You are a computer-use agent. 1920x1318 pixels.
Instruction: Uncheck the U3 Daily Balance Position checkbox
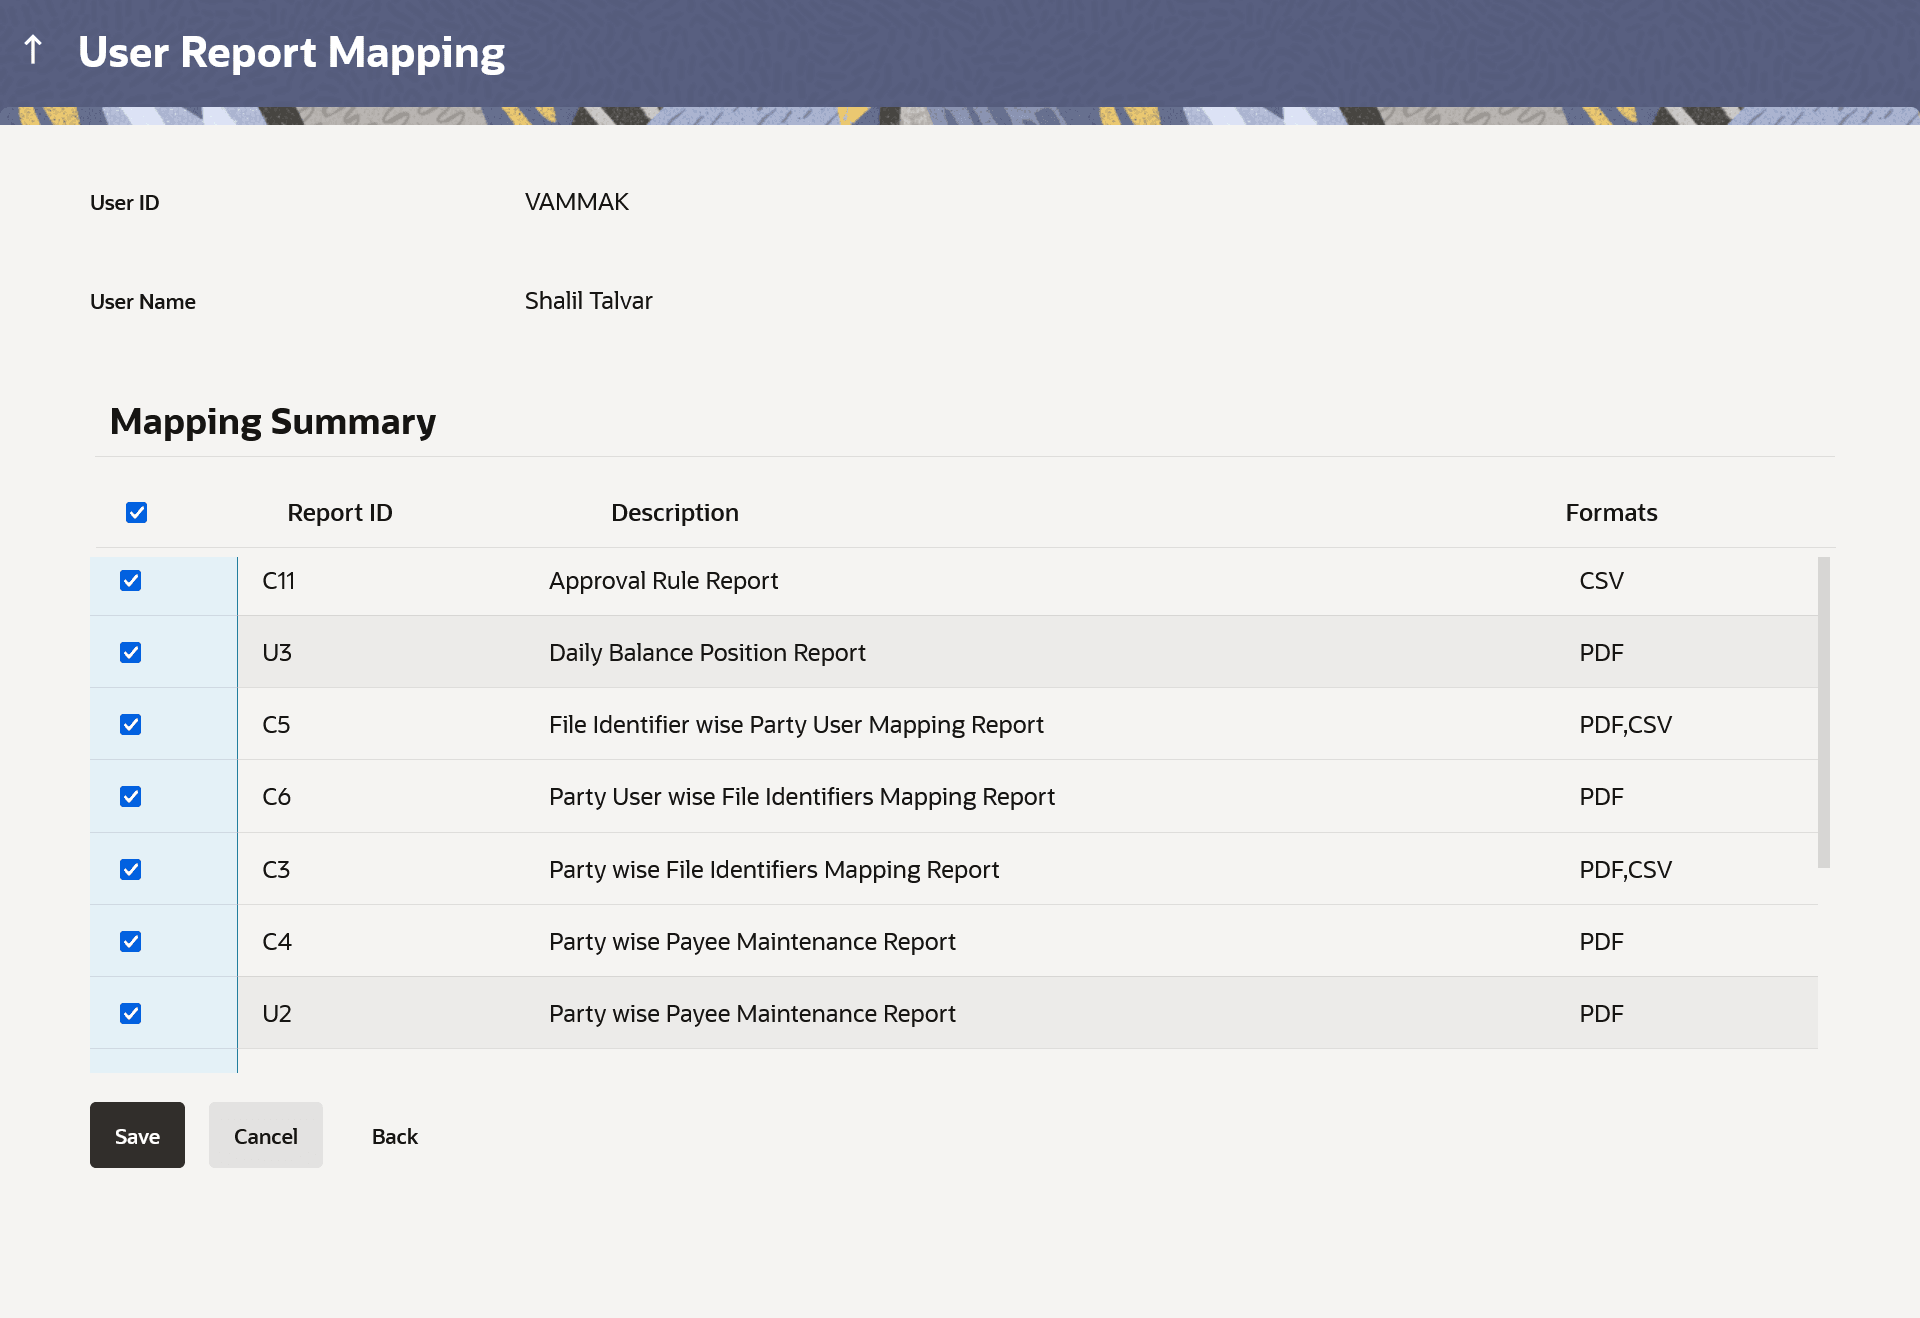tap(131, 653)
